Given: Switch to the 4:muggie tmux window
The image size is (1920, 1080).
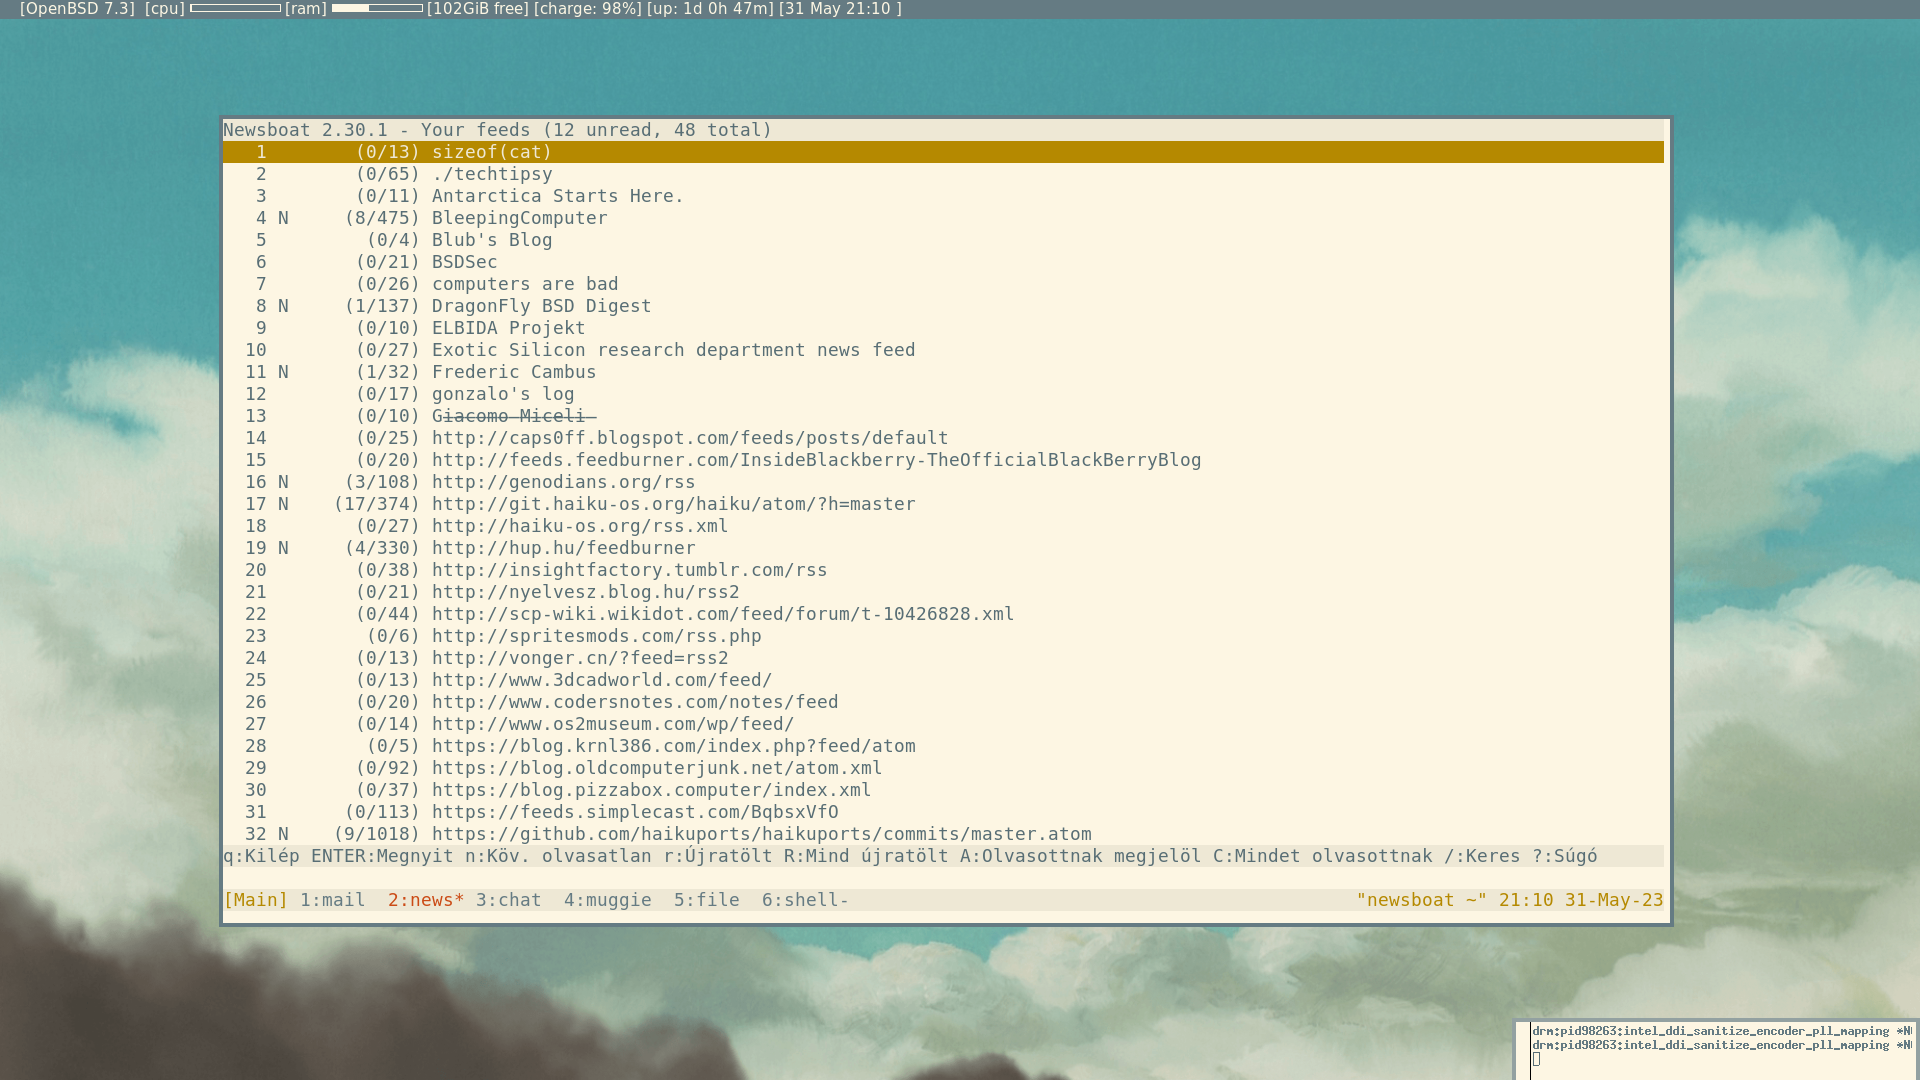Looking at the screenshot, I should click(607, 900).
